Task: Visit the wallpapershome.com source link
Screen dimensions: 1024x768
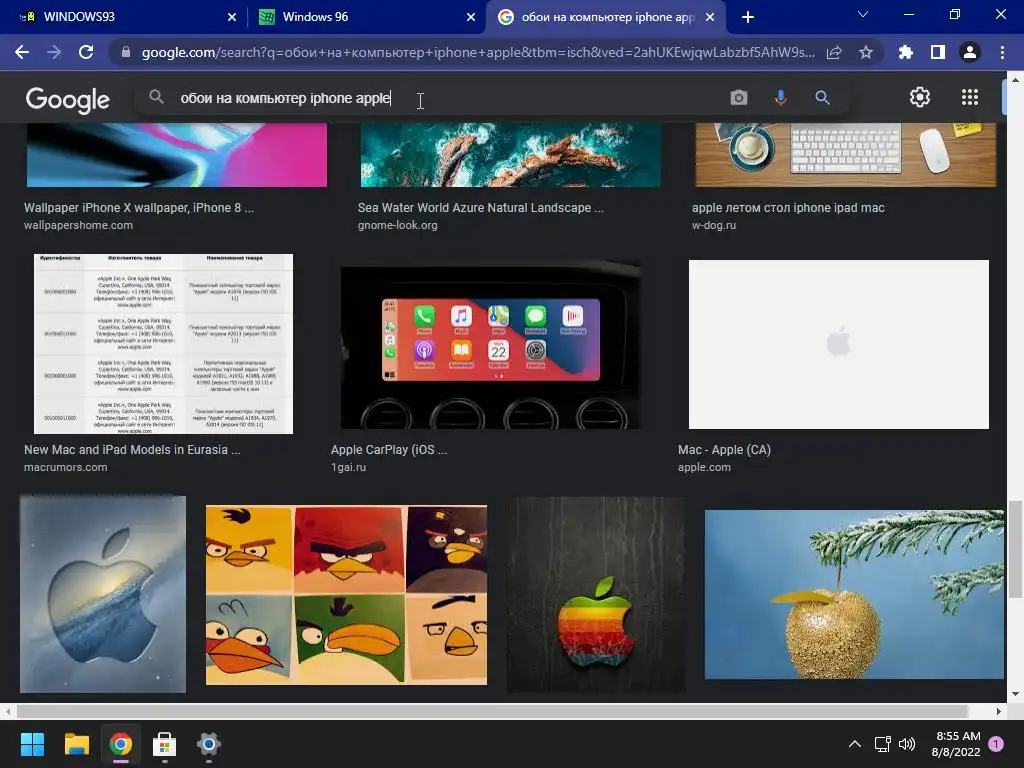Action: click(78, 225)
